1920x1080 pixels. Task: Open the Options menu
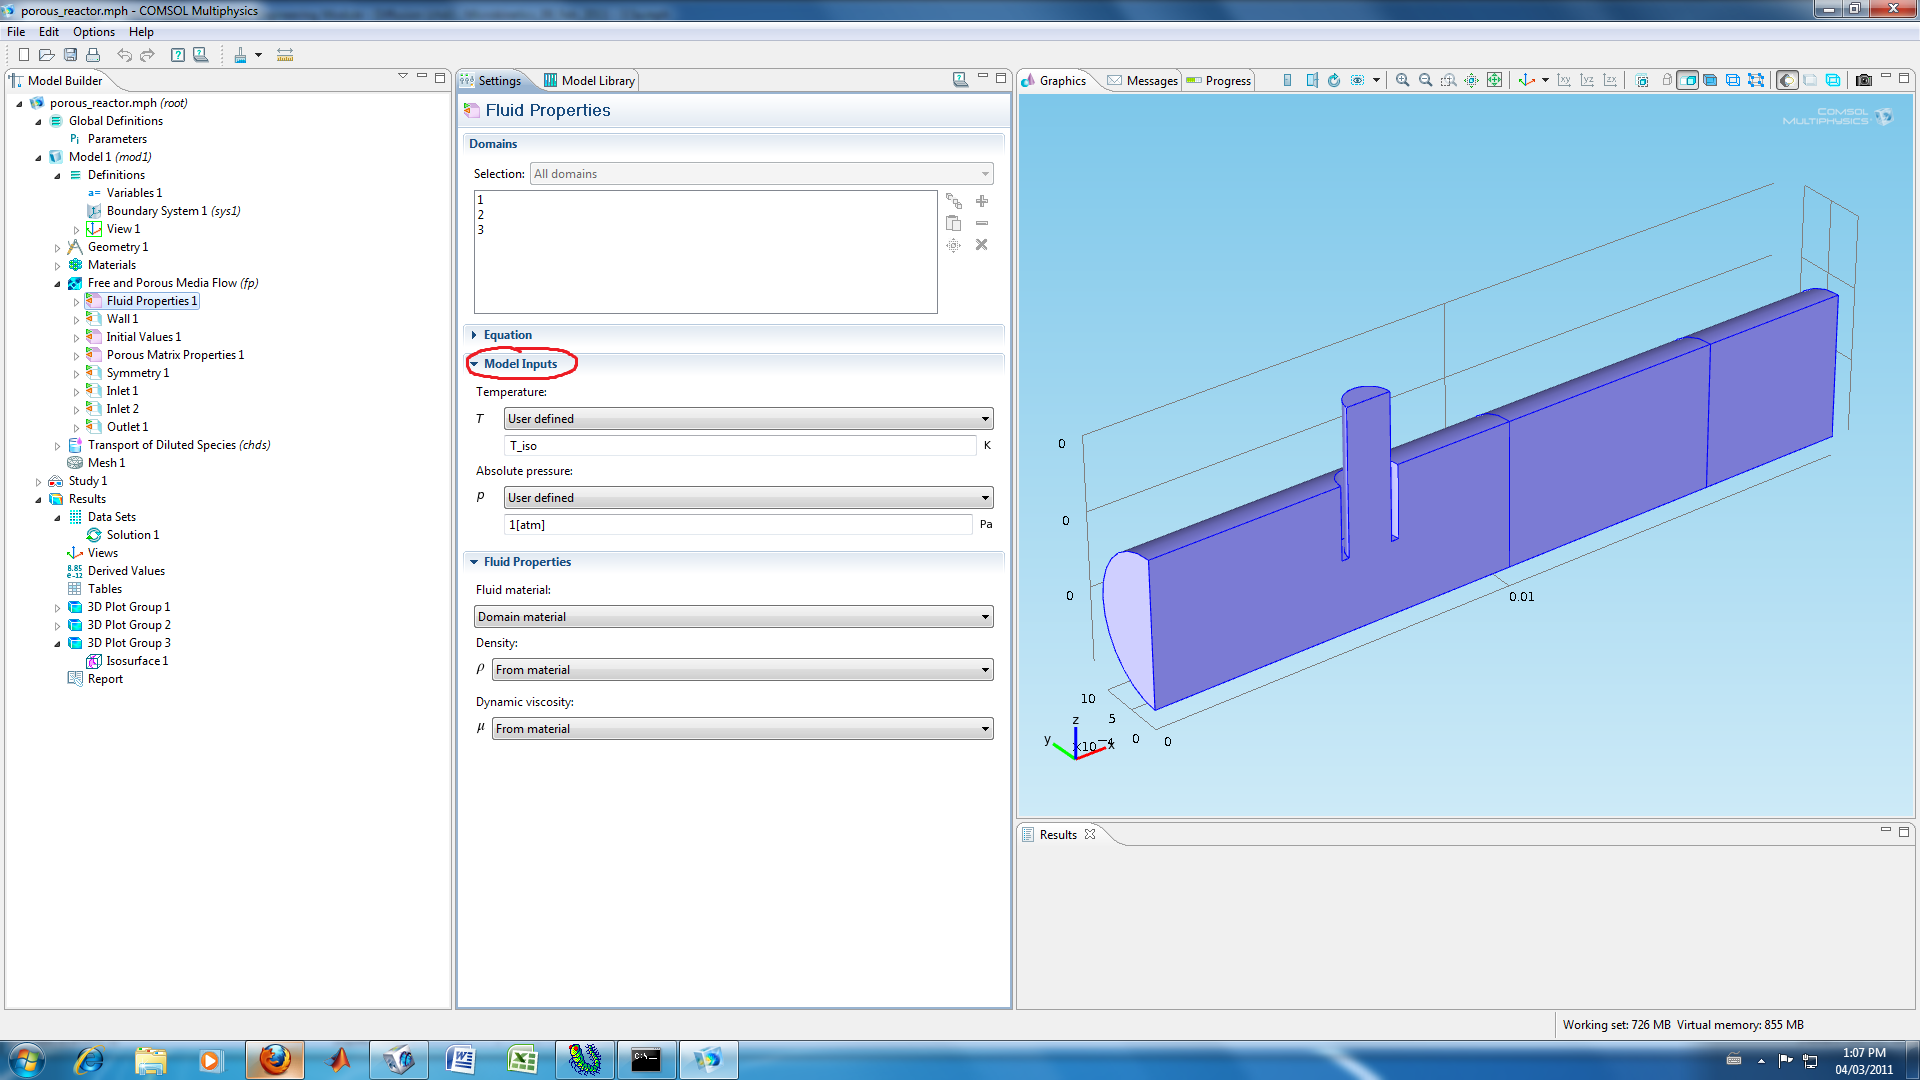click(x=93, y=32)
